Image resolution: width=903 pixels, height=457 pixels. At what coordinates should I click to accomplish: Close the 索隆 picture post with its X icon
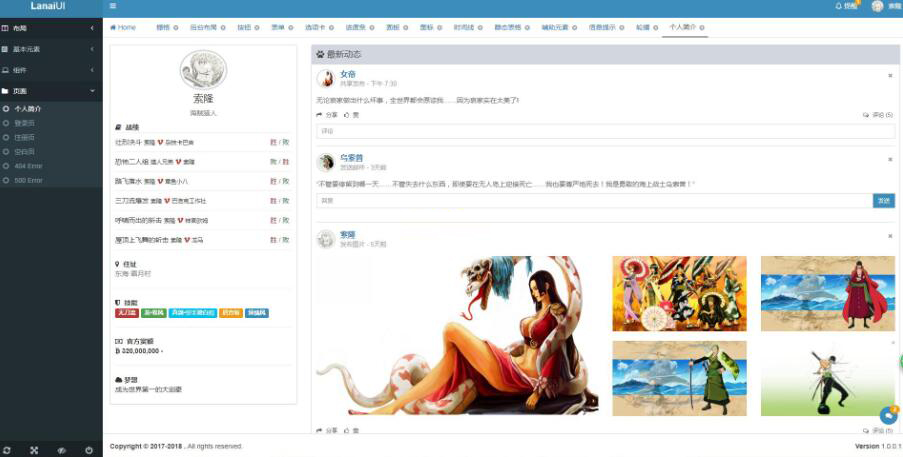click(x=890, y=236)
